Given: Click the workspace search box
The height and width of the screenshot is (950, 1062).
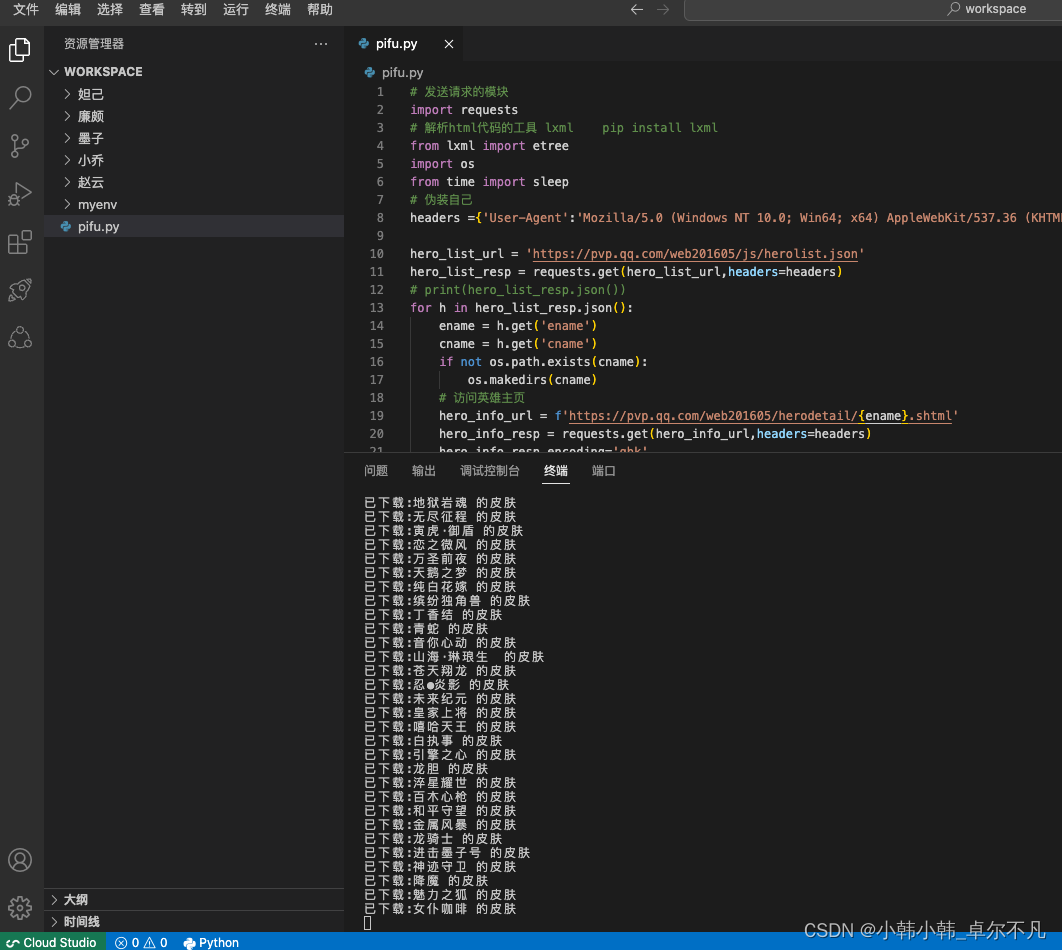Looking at the screenshot, I should click(x=874, y=9).
